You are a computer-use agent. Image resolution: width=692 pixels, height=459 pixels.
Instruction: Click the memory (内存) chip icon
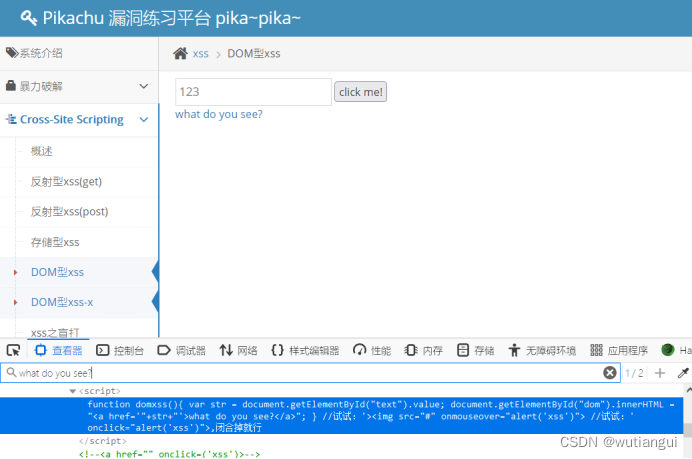pos(410,350)
